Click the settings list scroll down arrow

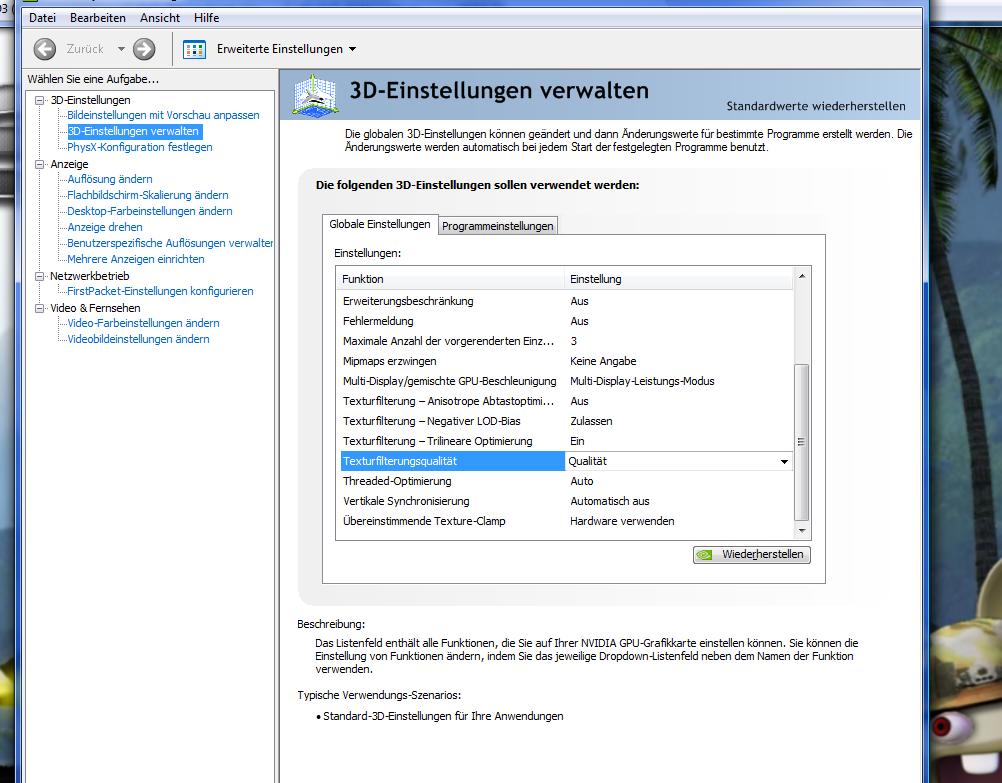[x=801, y=531]
